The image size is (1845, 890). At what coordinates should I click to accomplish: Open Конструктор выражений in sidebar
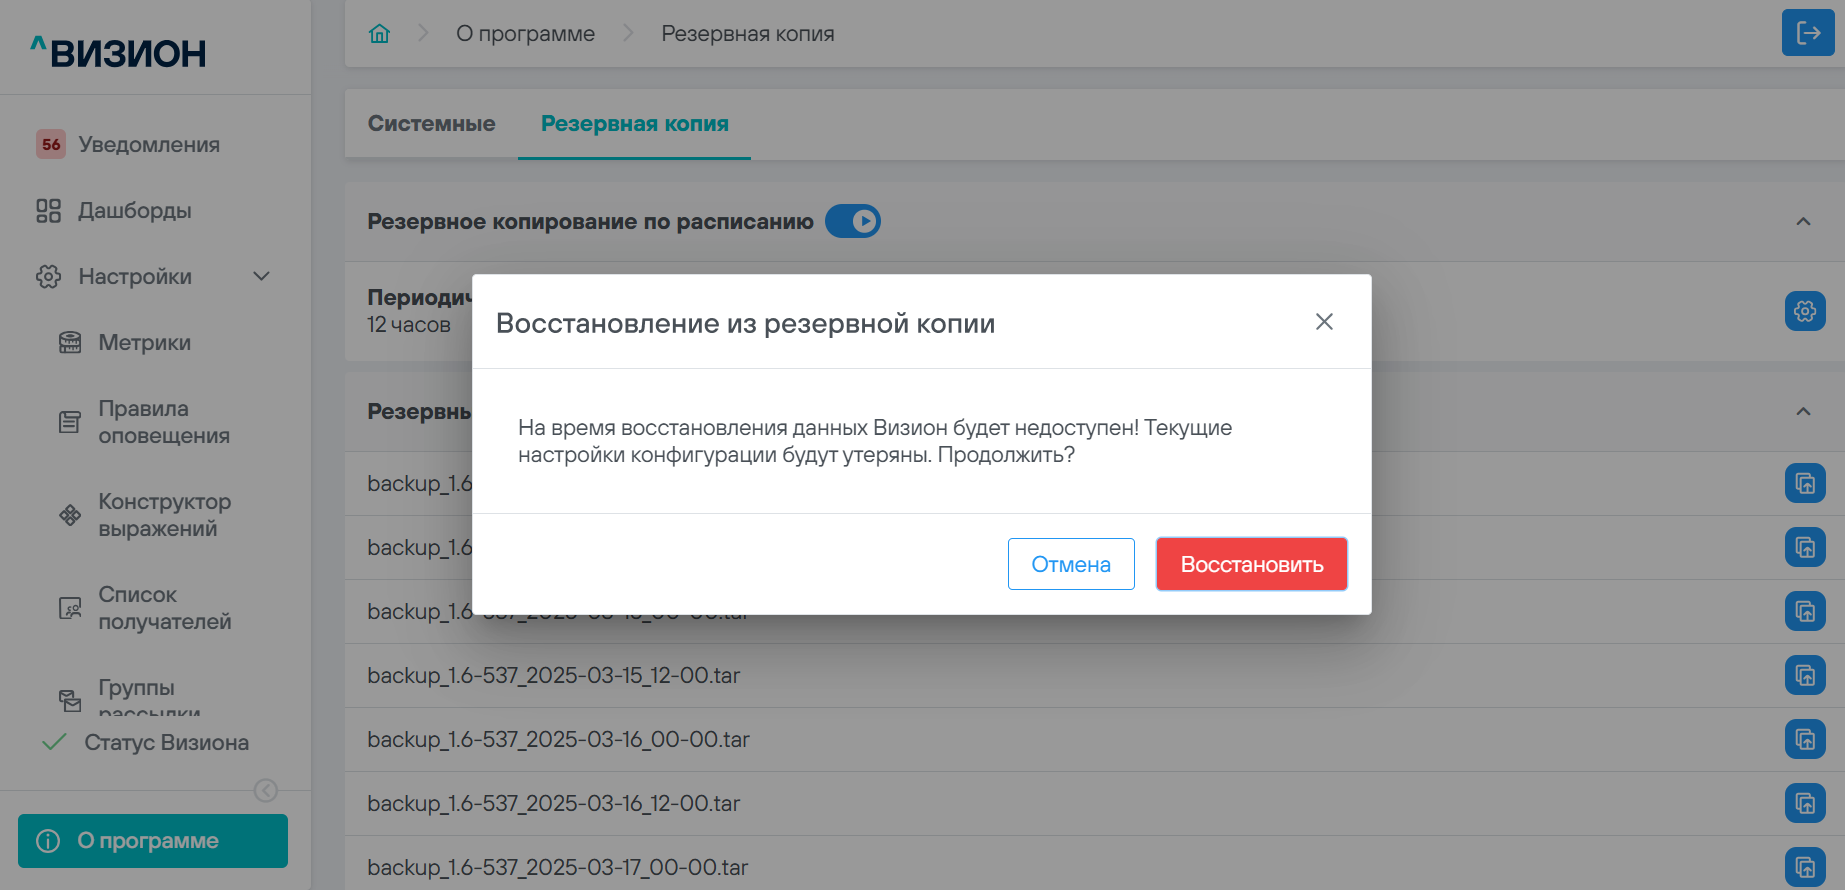click(164, 515)
